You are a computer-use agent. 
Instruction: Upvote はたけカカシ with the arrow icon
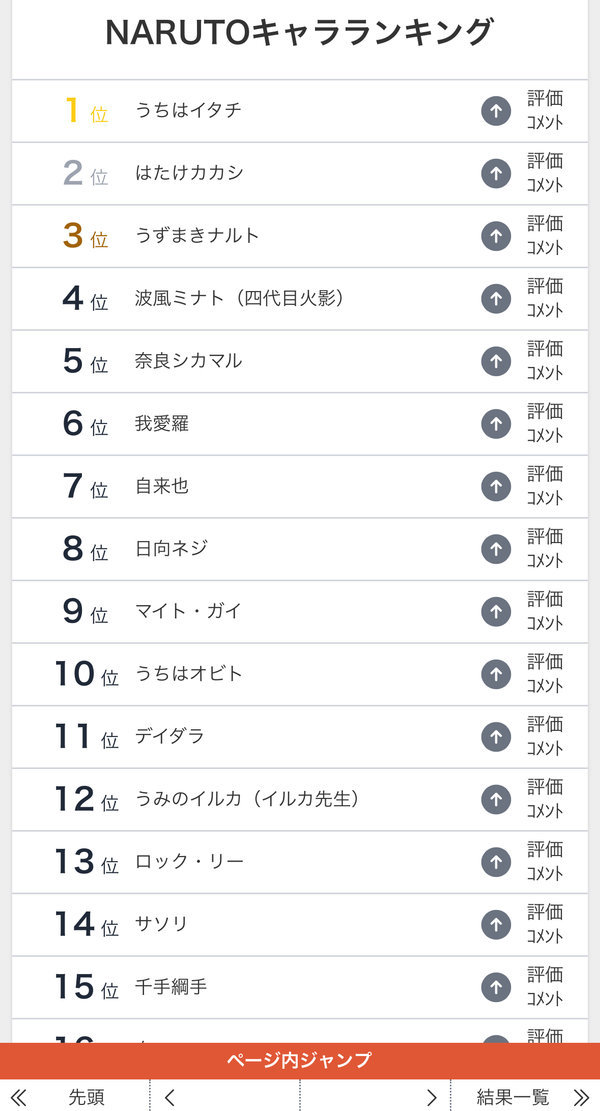point(496,174)
